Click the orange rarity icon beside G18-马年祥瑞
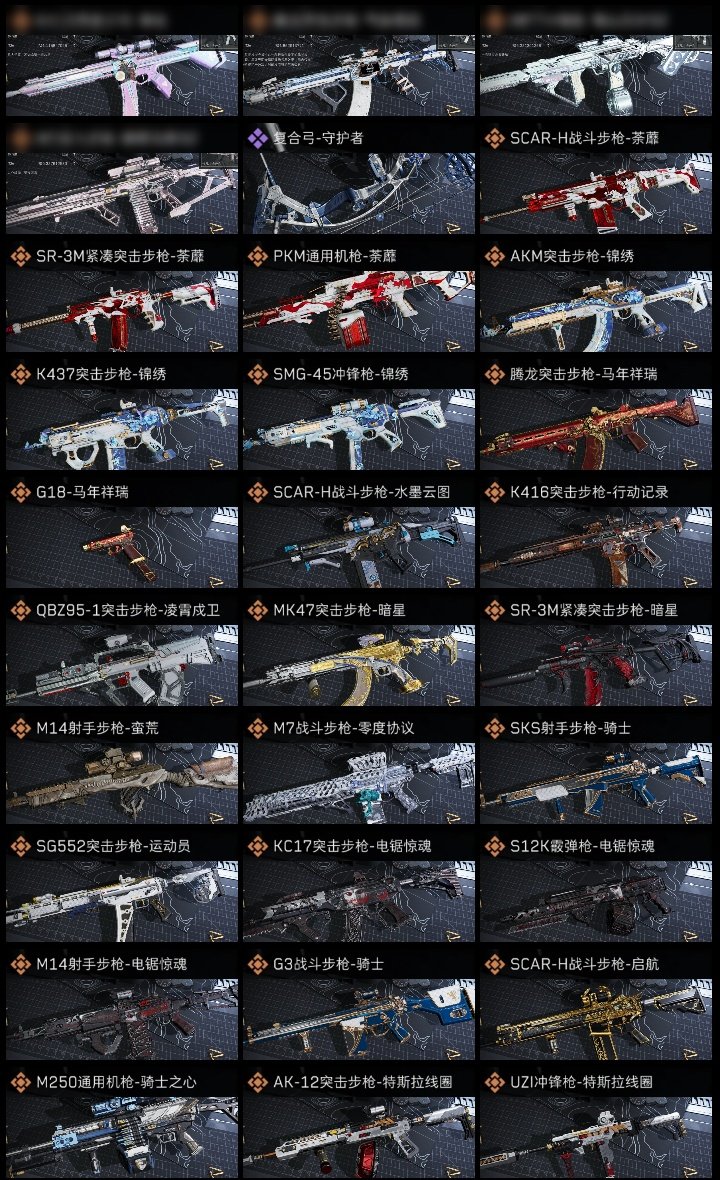 [21, 492]
